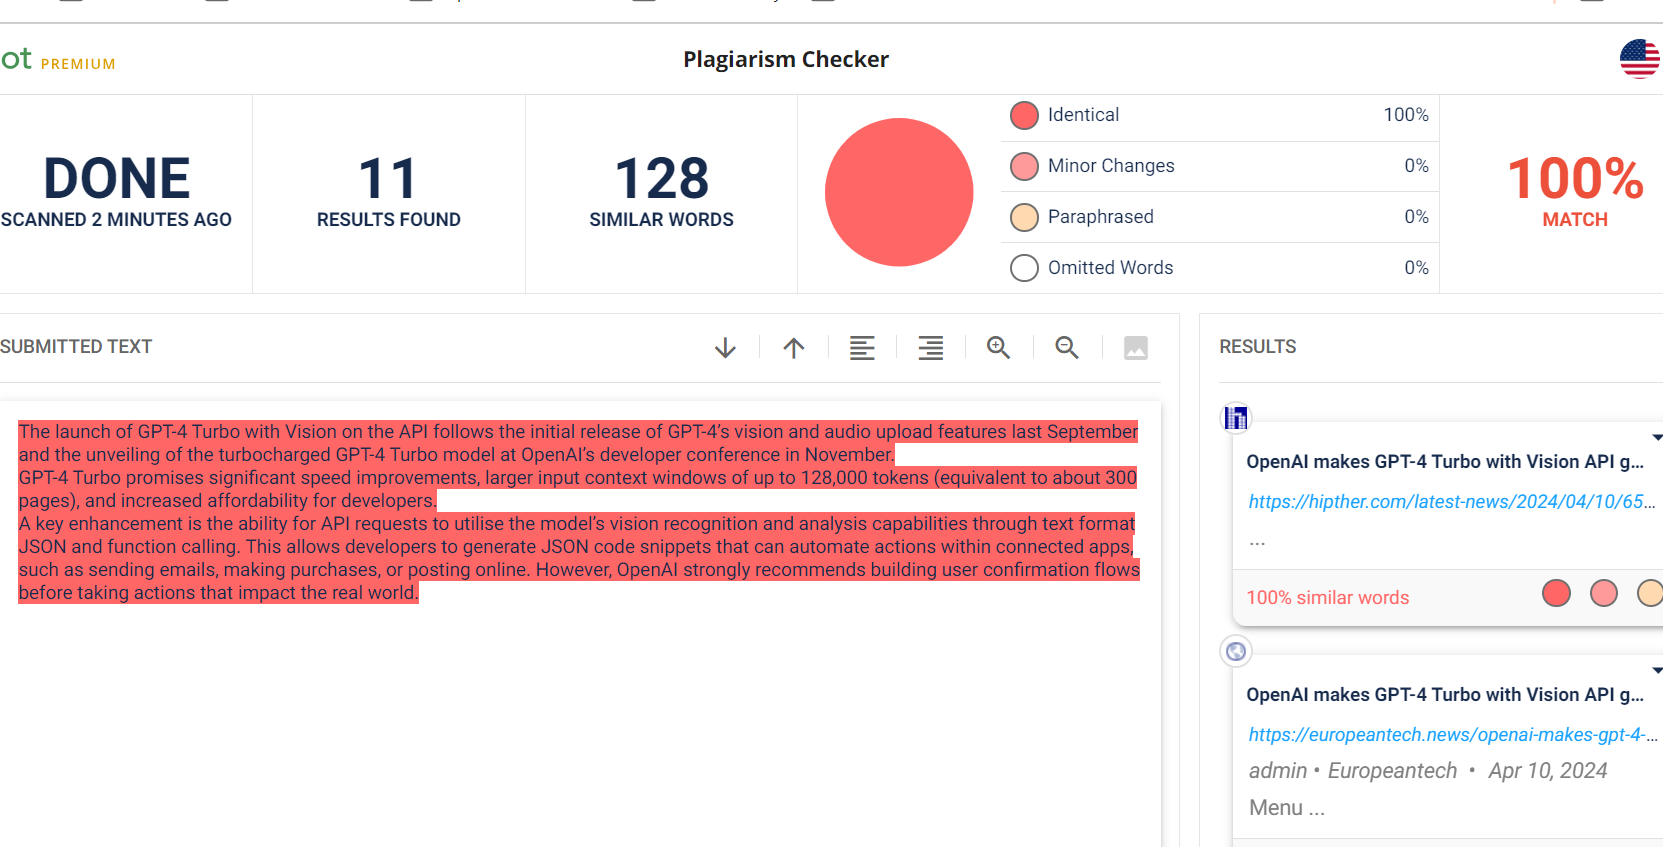
Task: Toggle the Omitted Words filter circle
Action: click(1024, 268)
